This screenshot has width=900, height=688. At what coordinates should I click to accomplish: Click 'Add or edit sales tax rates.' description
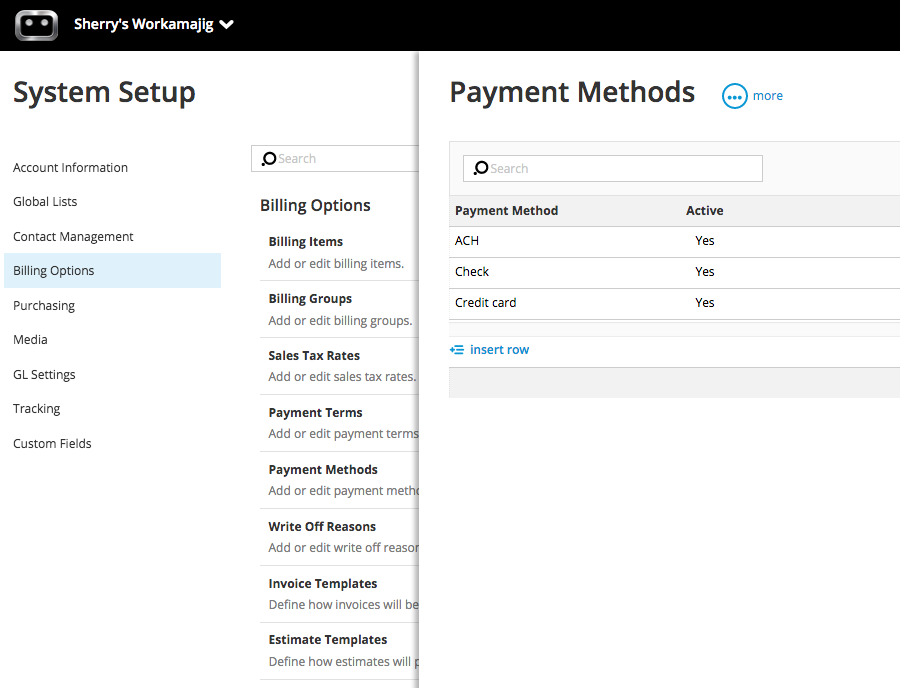[x=343, y=376]
